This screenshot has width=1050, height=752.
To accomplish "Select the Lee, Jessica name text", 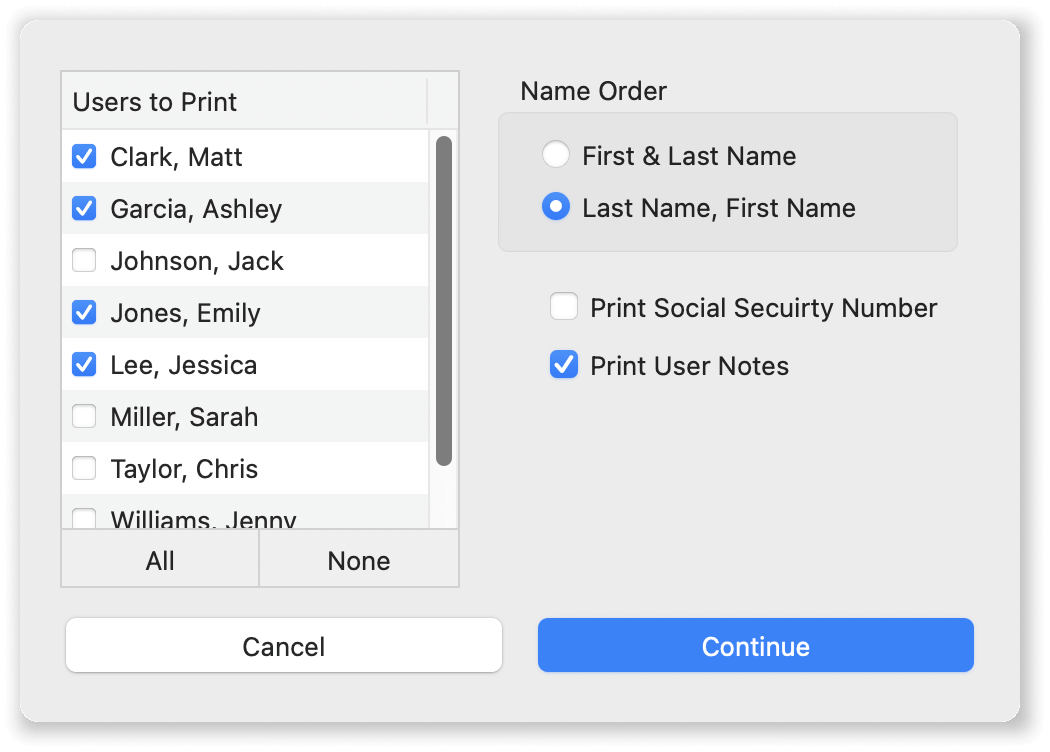I will pyautogui.click(x=183, y=366).
